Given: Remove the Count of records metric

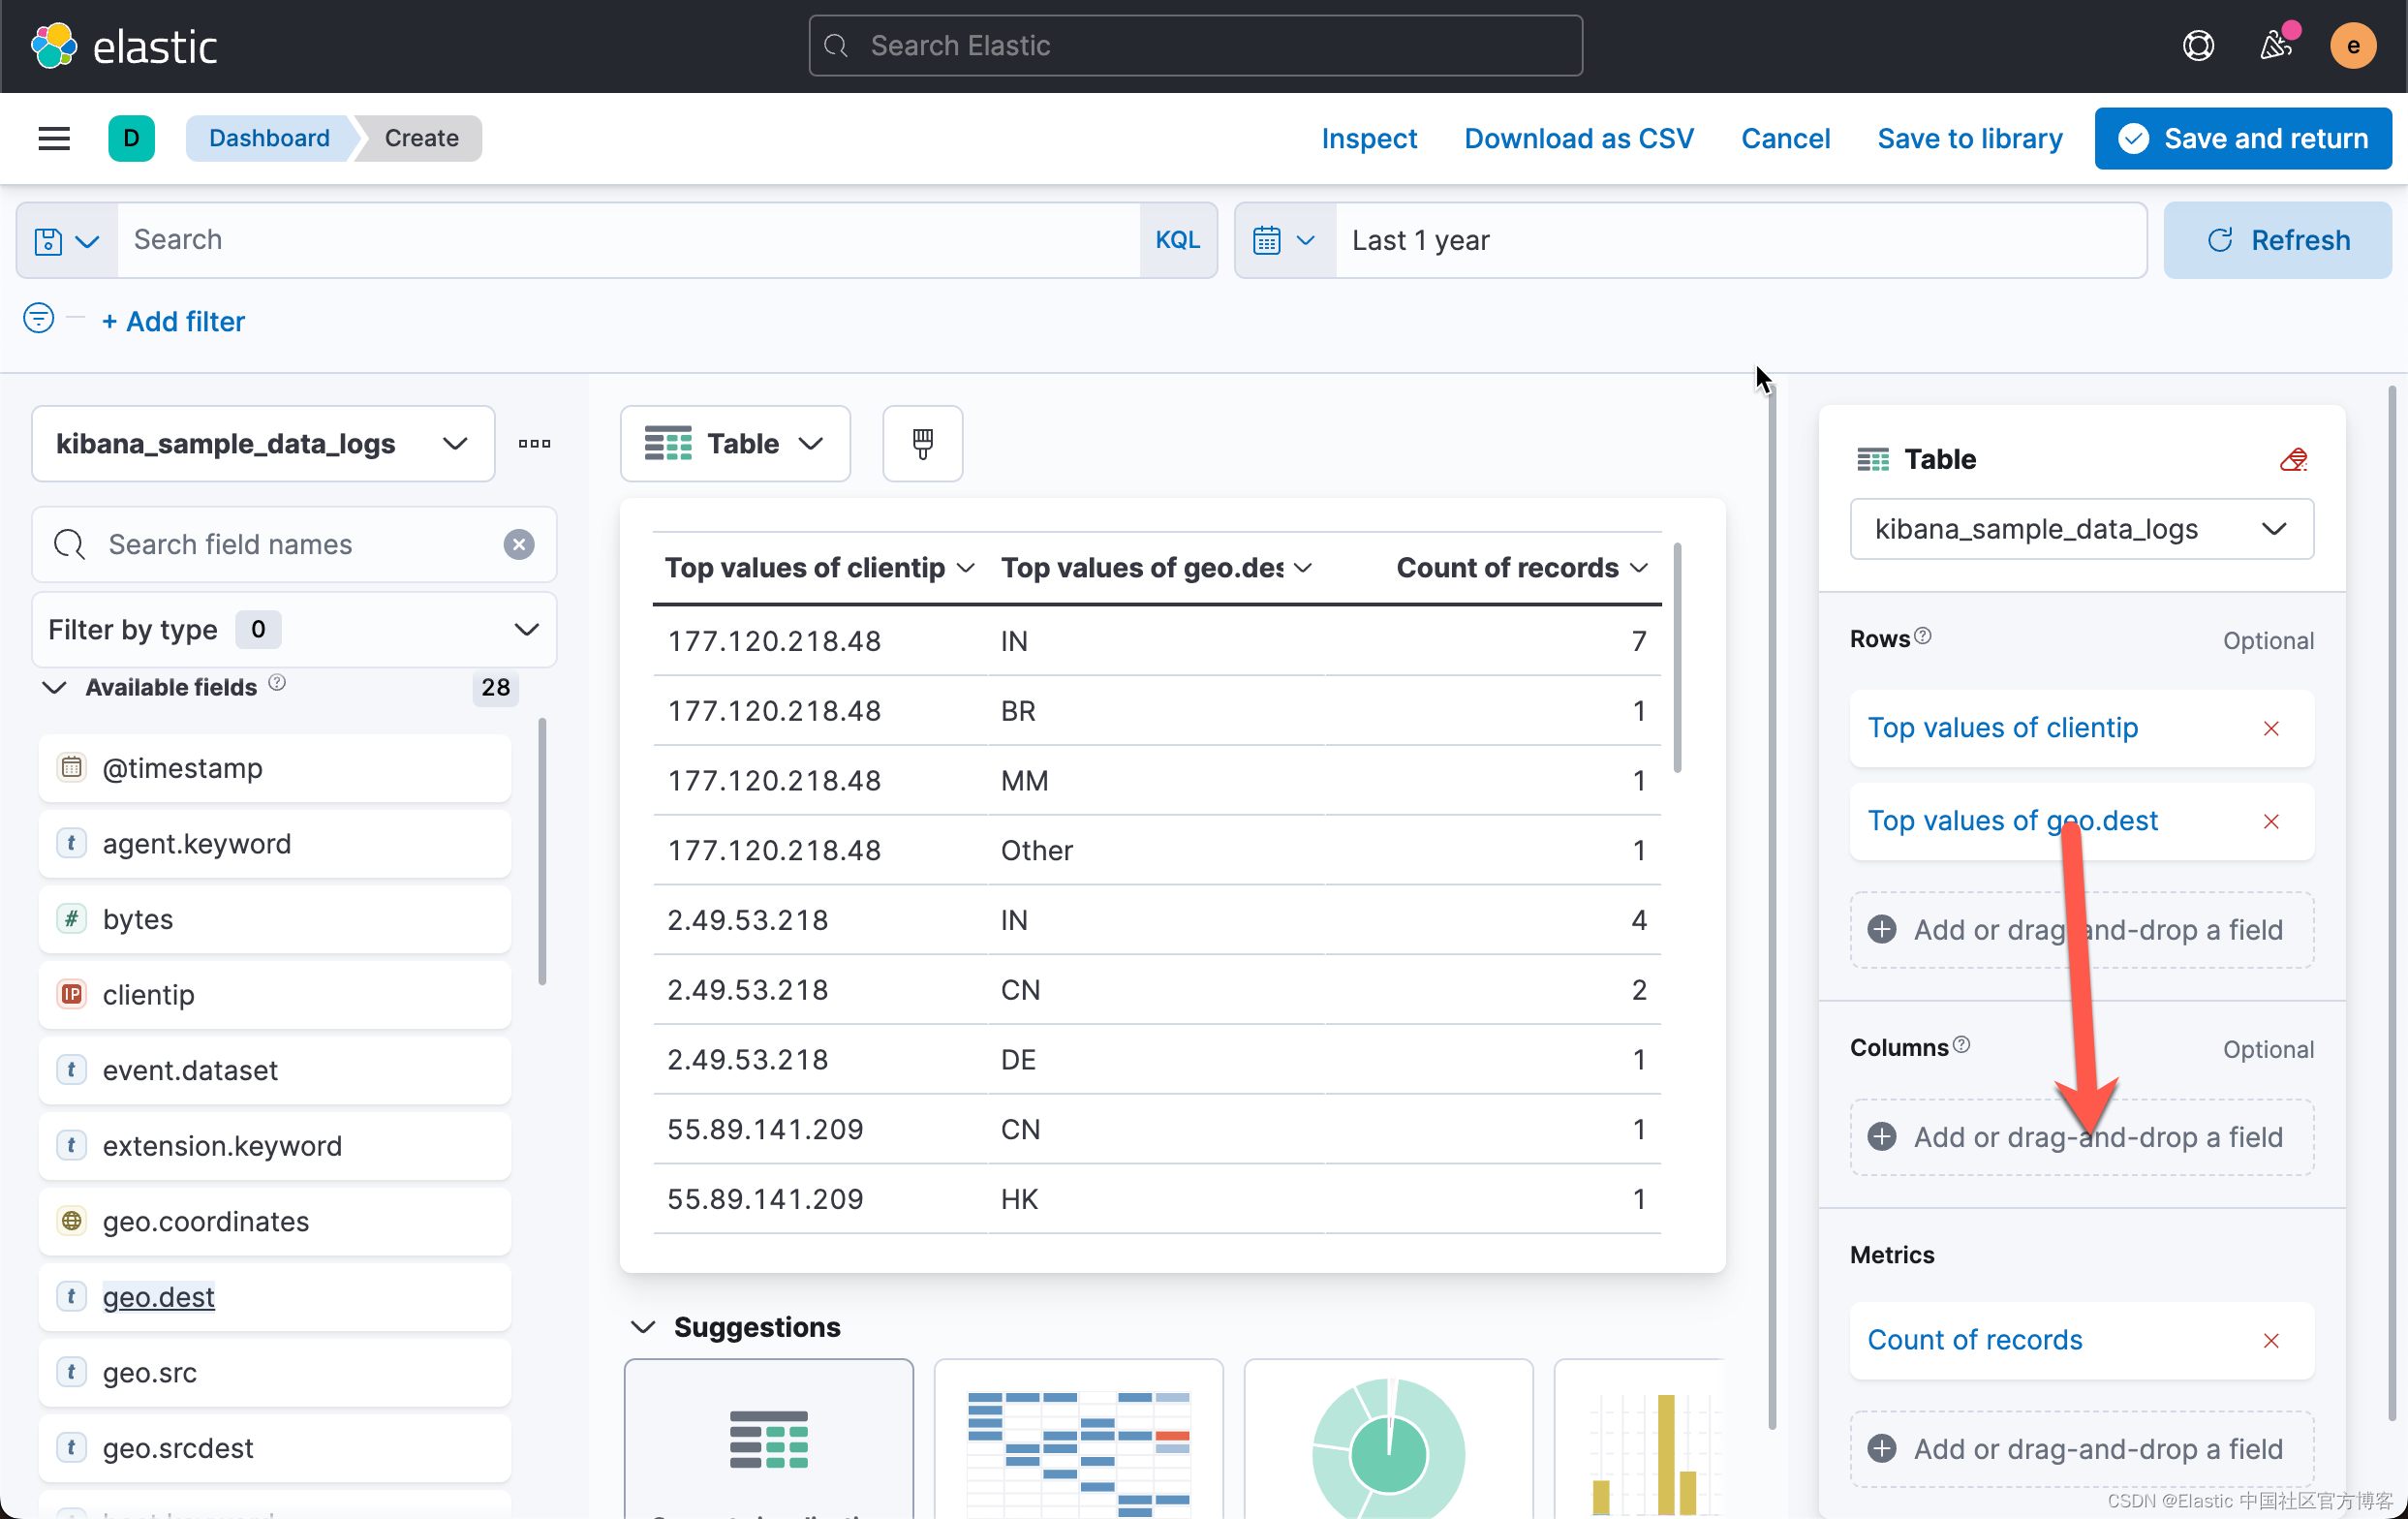Looking at the screenshot, I should click(2270, 1340).
